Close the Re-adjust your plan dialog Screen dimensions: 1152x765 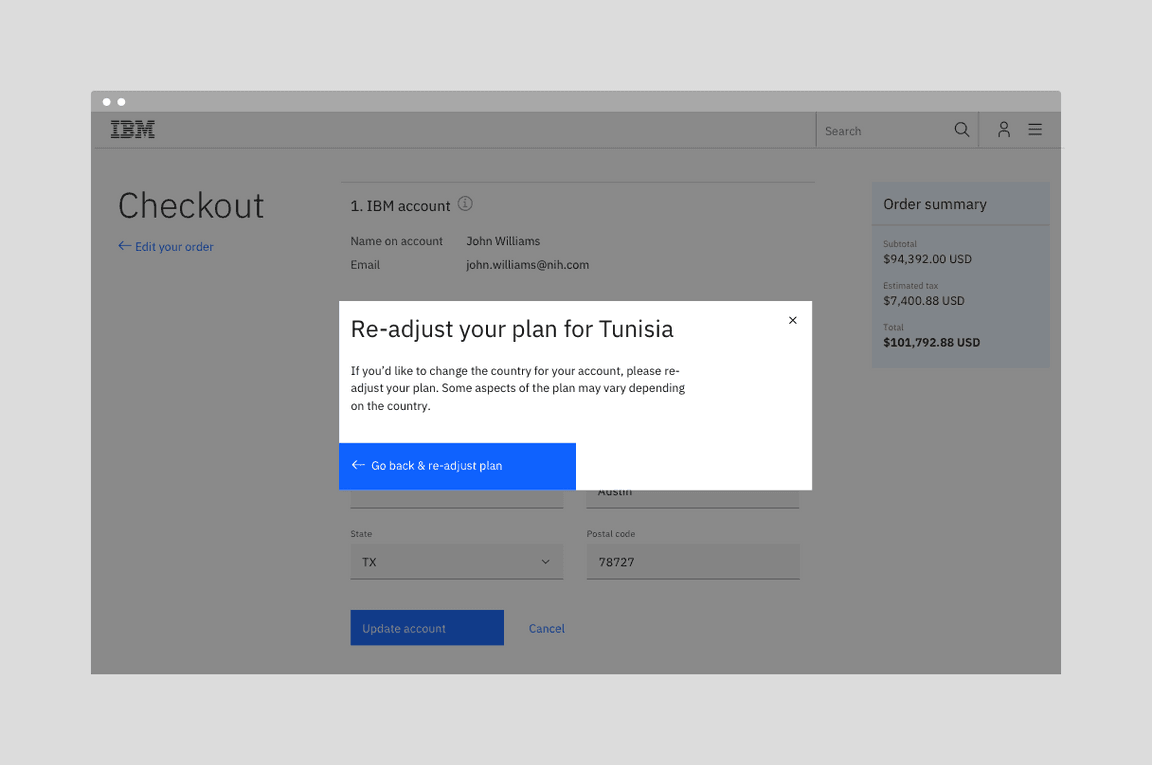pyautogui.click(x=793, y=321)
